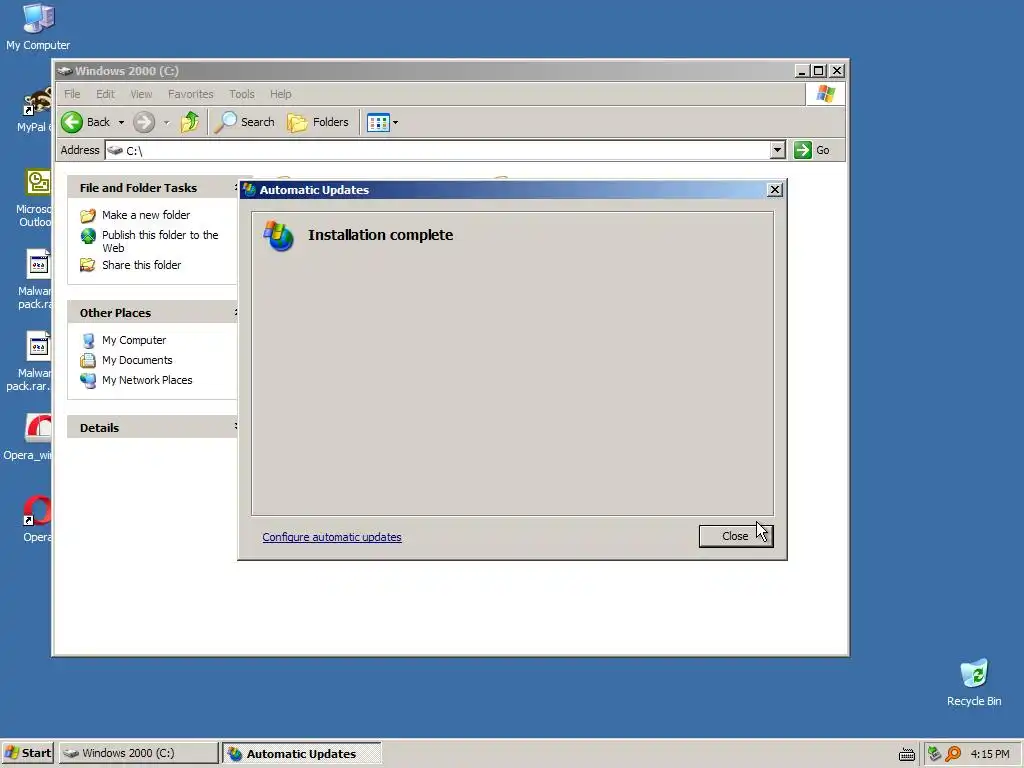Viewport: 1024px width, 768px height.
Task: Open My Network Places link
Action: coord(147,380)
